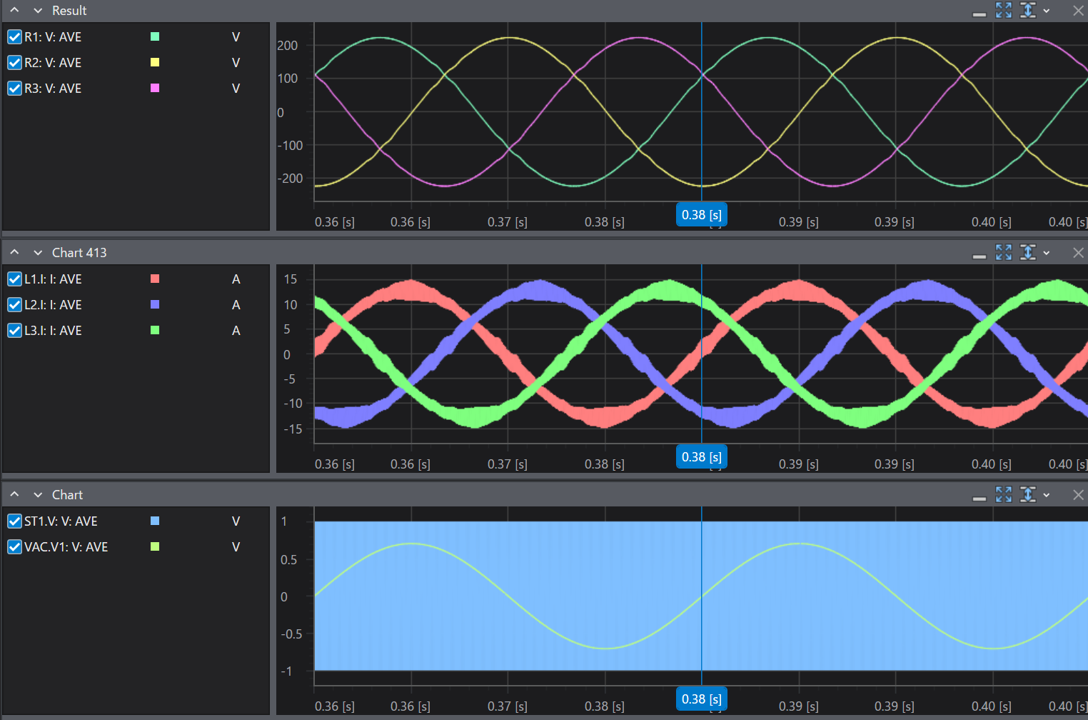Move Chart 413 panel up with arrow
The width and height of the screenshot is (1088, 720).
coord(15,253)
